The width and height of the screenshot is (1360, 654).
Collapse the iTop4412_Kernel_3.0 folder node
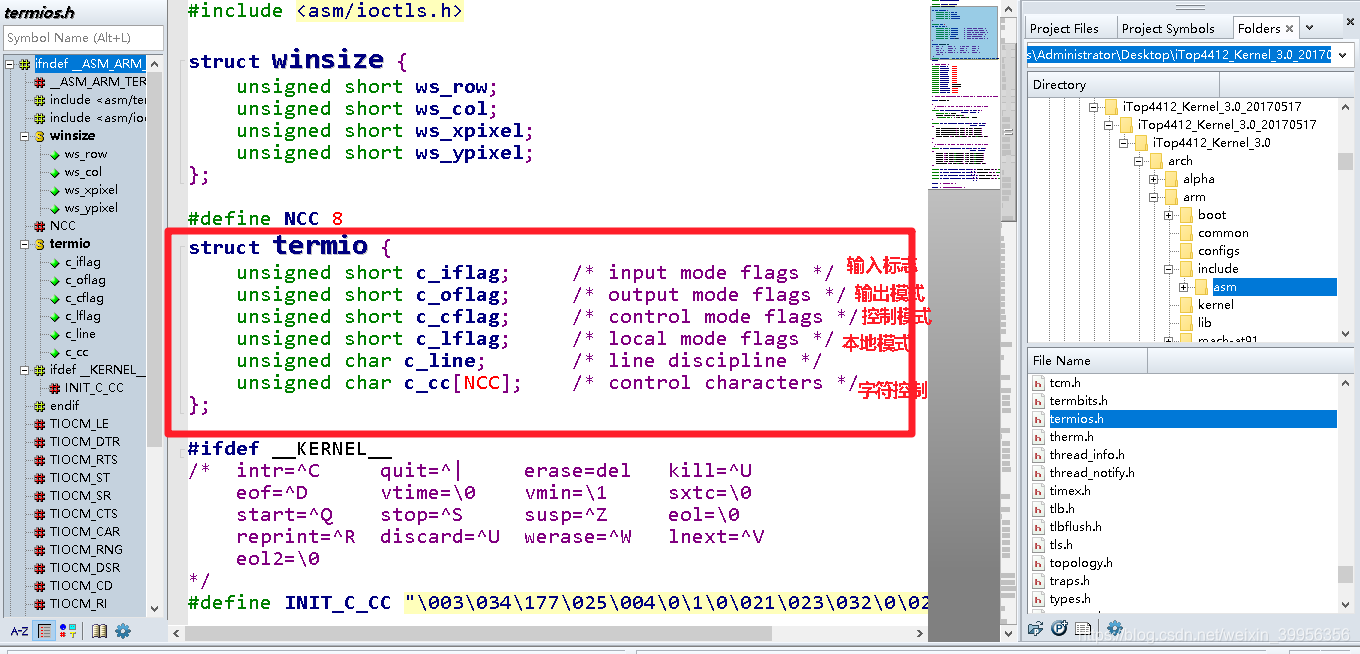point(1123,143)
